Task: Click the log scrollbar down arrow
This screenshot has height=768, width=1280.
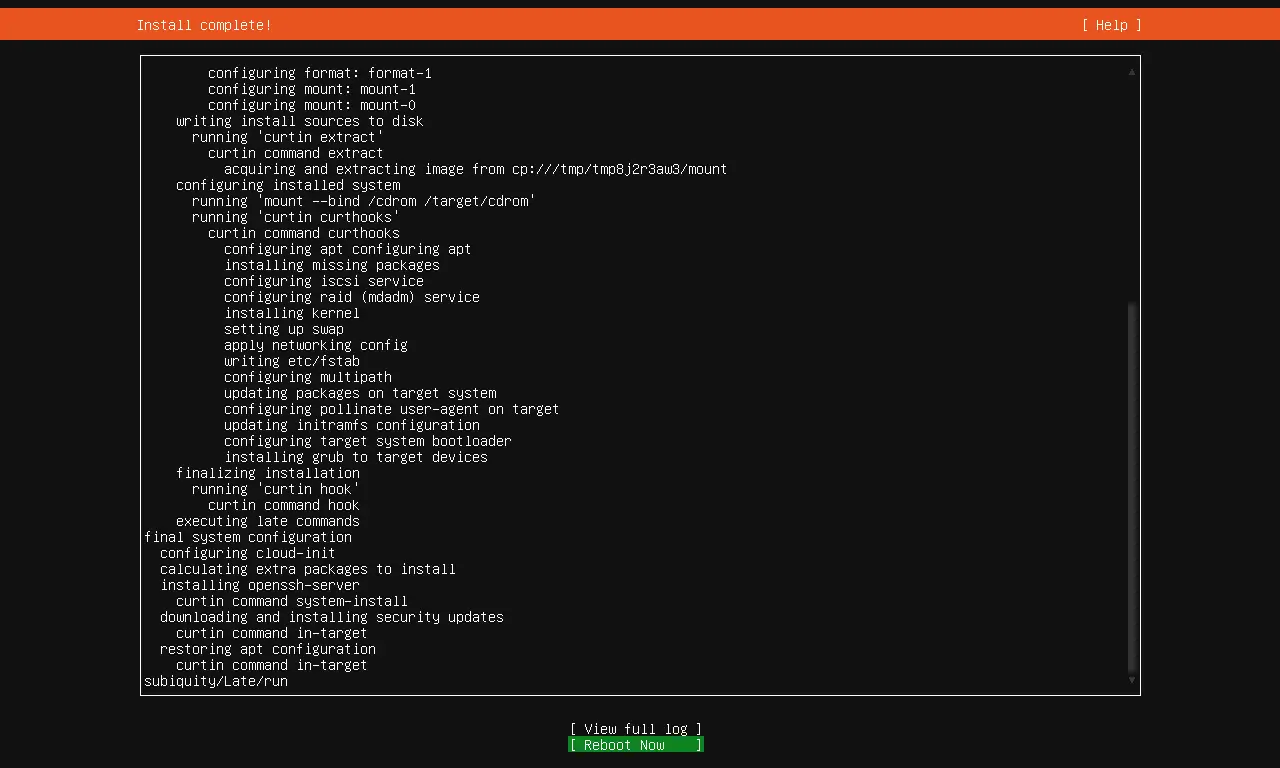Action: point(1132,680)
